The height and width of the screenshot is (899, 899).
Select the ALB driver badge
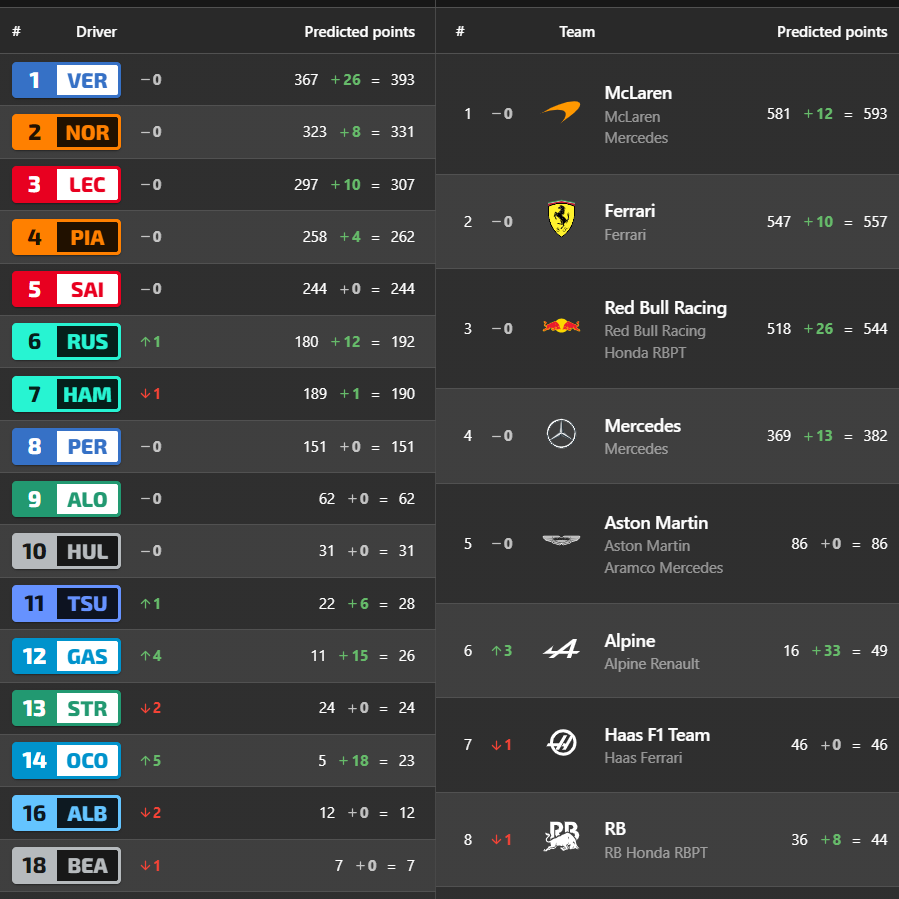tap(67, 813)
